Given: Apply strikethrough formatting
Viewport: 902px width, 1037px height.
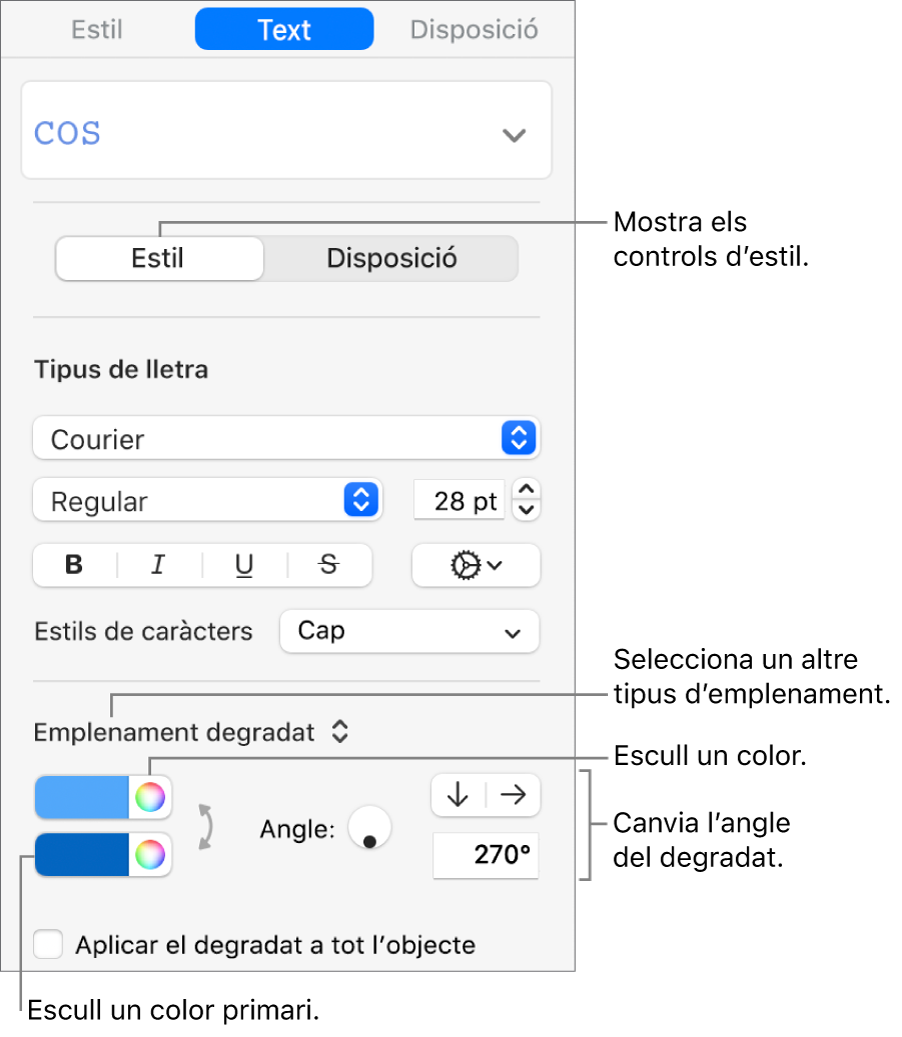Looking at the screenshot, I should pos(329,566).
